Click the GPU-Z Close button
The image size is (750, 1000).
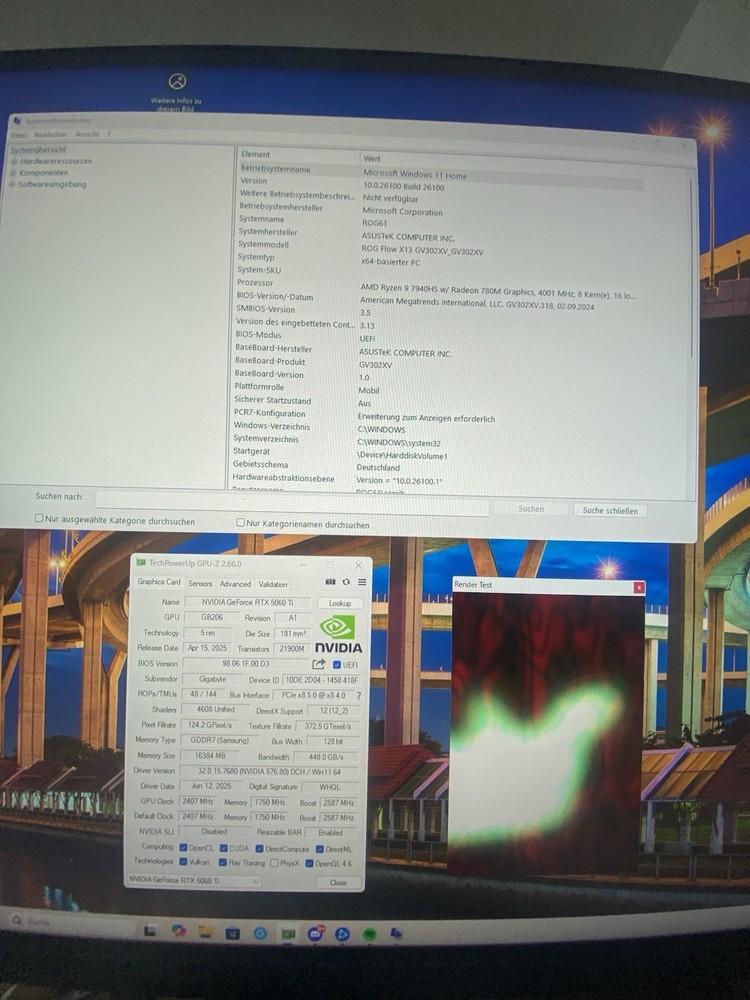(x=339, y=883)
